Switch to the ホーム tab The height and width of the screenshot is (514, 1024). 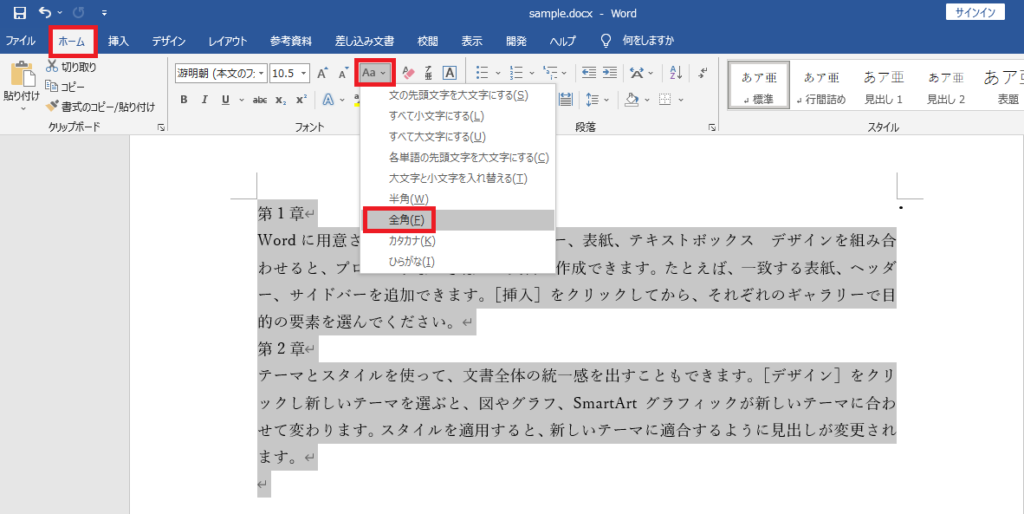click(x=72, y=41)
